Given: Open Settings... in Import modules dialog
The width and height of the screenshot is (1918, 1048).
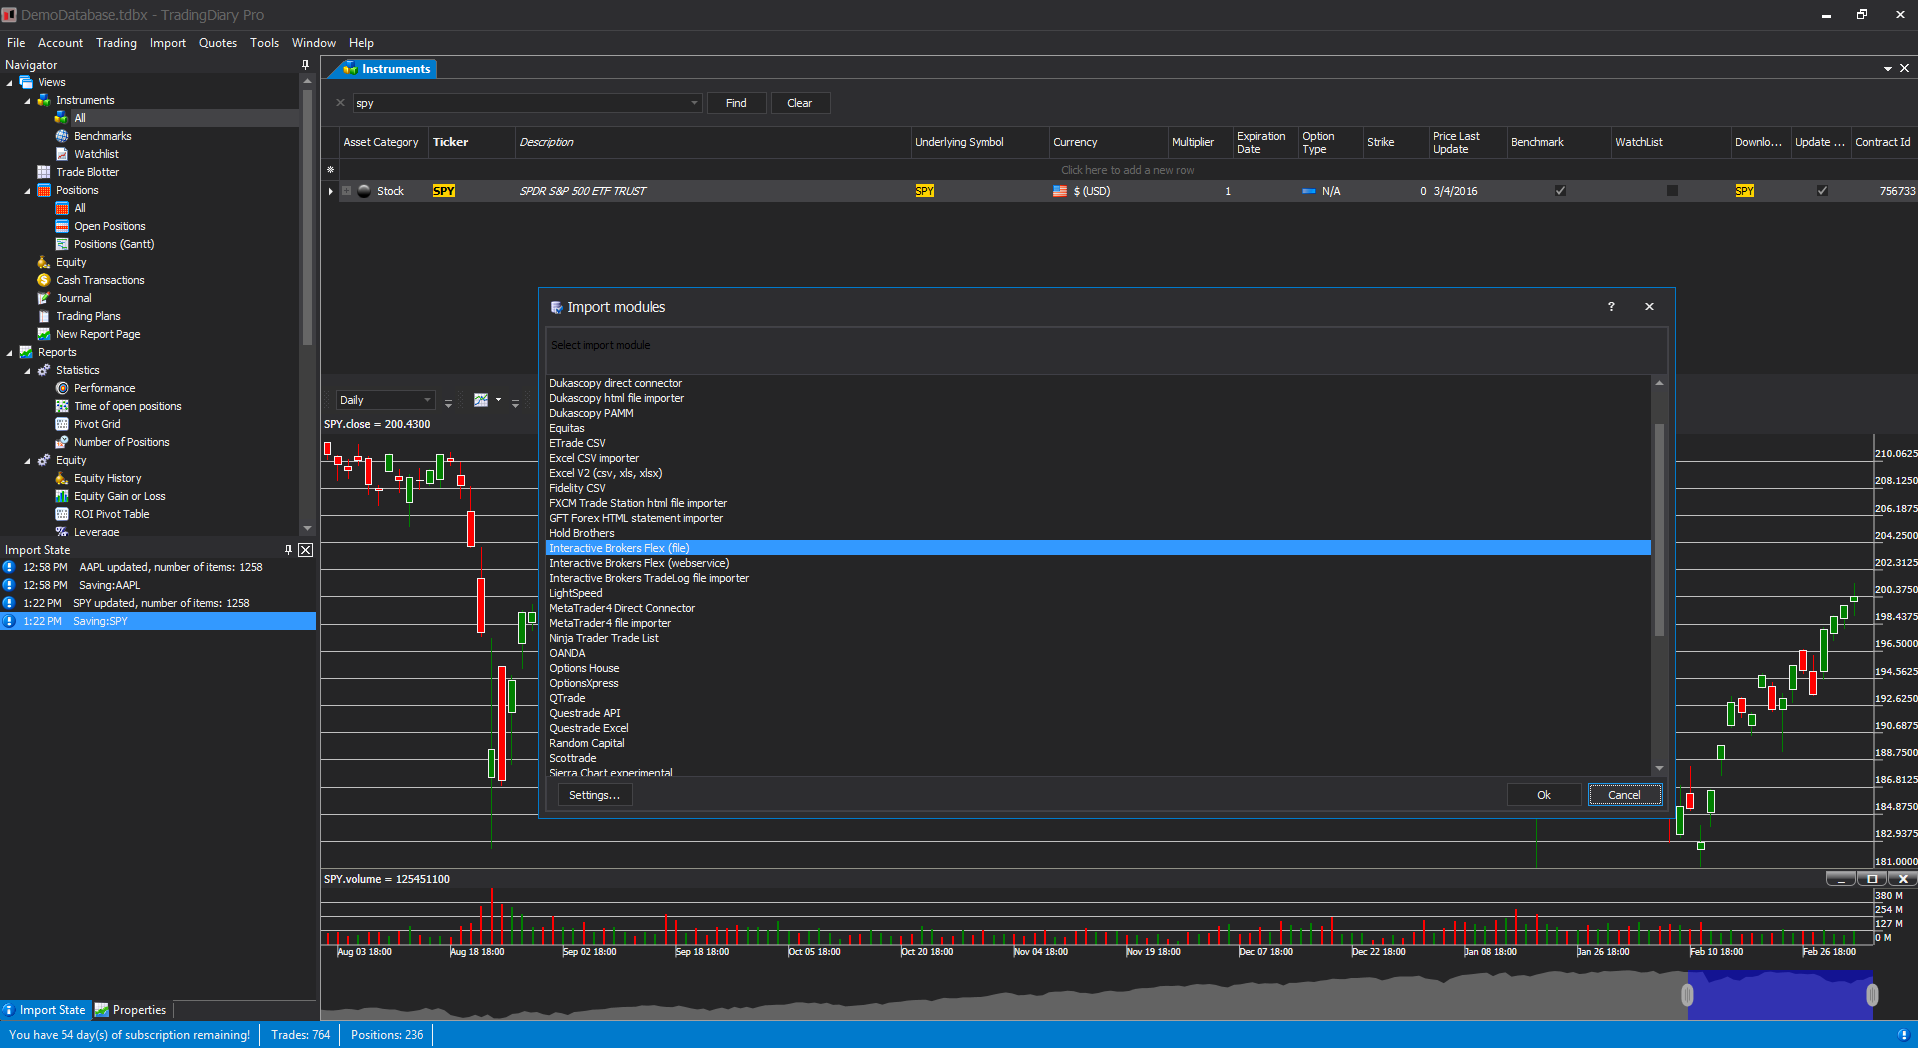Looking at the screenshot, I should tap(594, 795).
